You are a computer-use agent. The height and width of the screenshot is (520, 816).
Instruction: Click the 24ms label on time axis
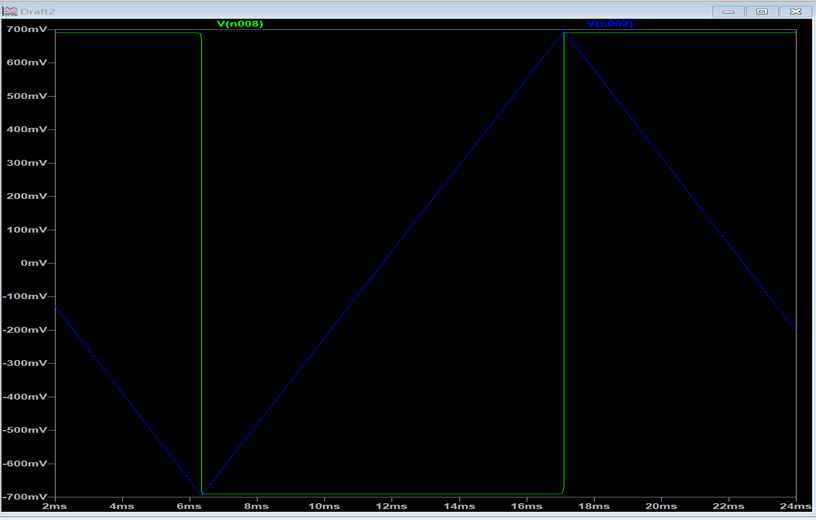pyautogui.click(x=795, y=507)
